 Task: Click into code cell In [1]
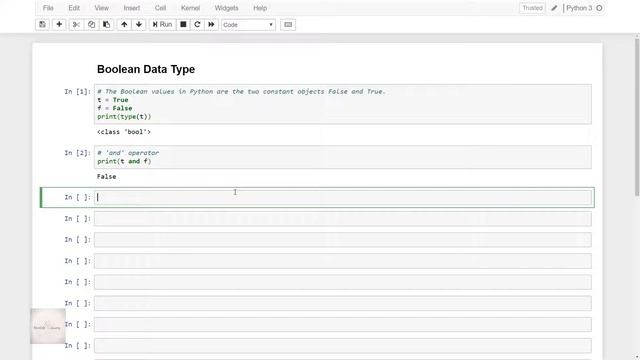[x=342, y=104]
